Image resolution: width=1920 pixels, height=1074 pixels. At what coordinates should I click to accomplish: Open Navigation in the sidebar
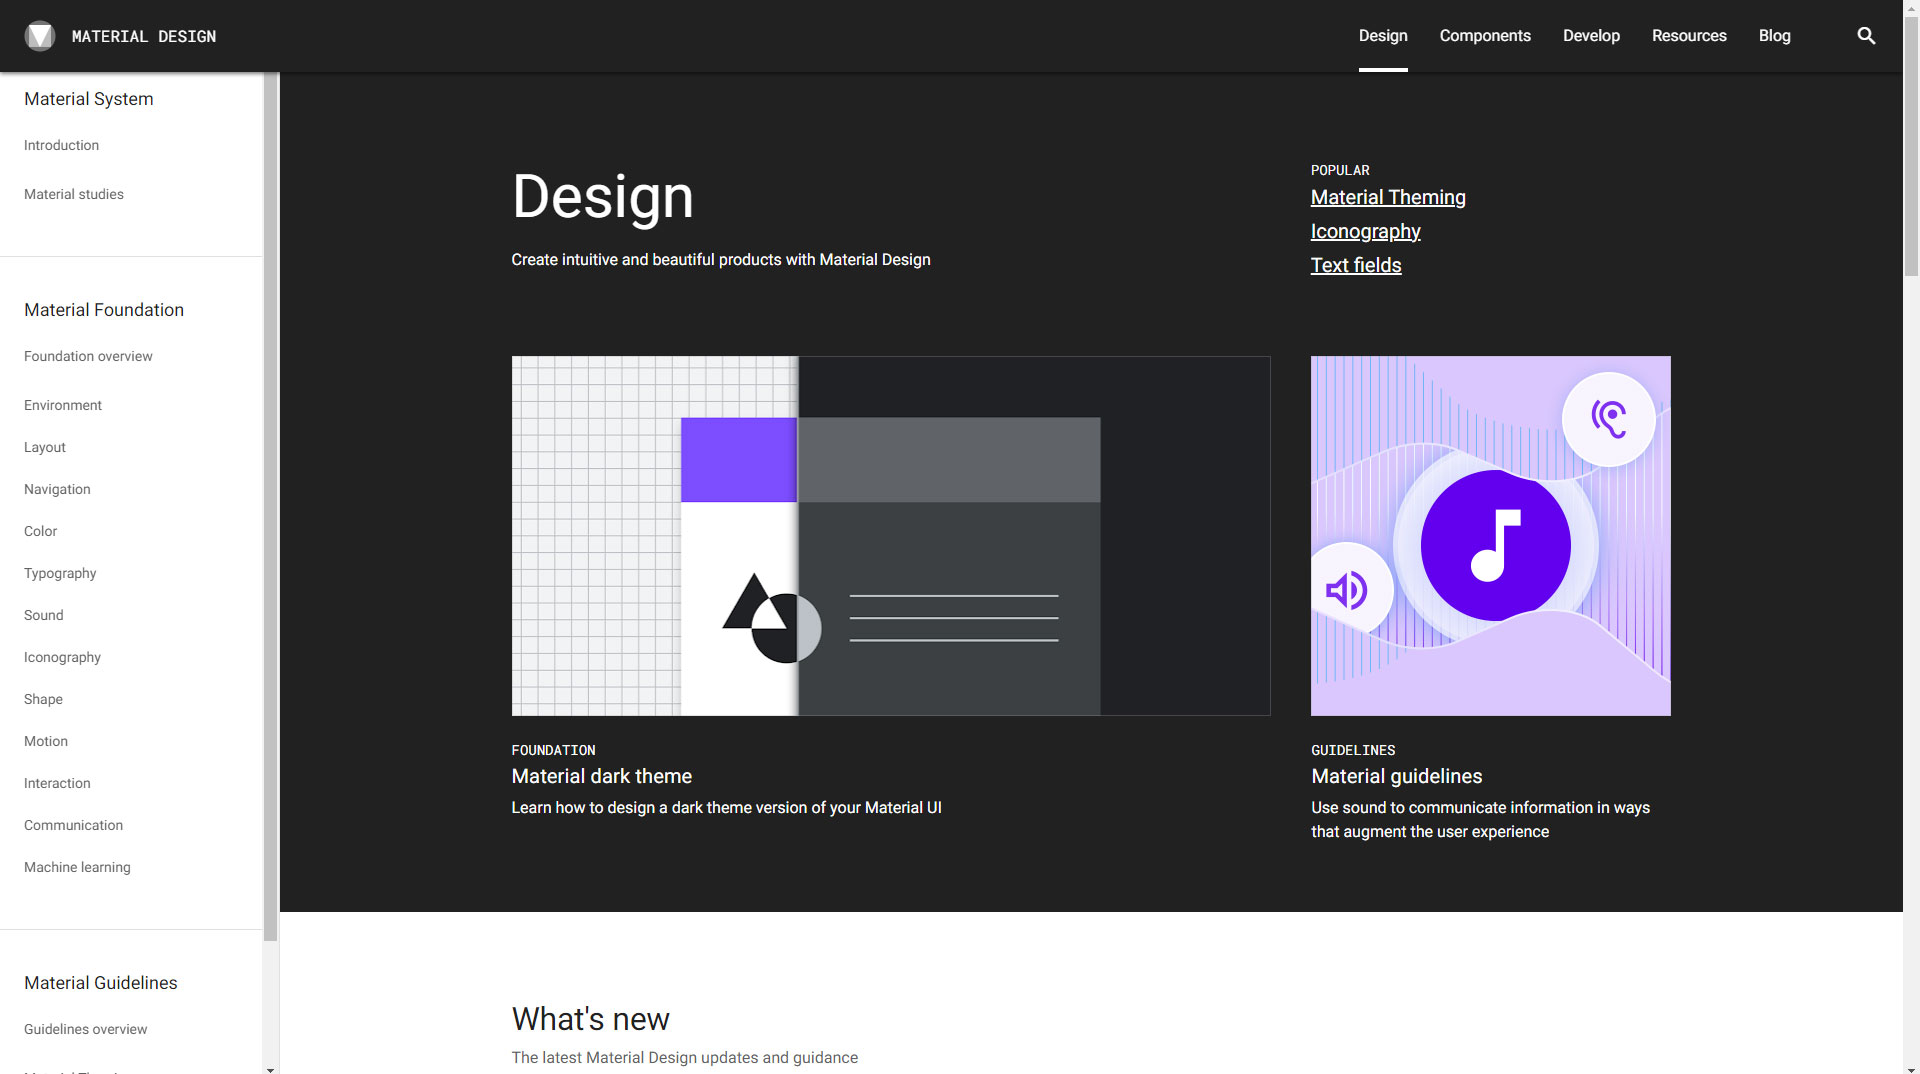57,490
